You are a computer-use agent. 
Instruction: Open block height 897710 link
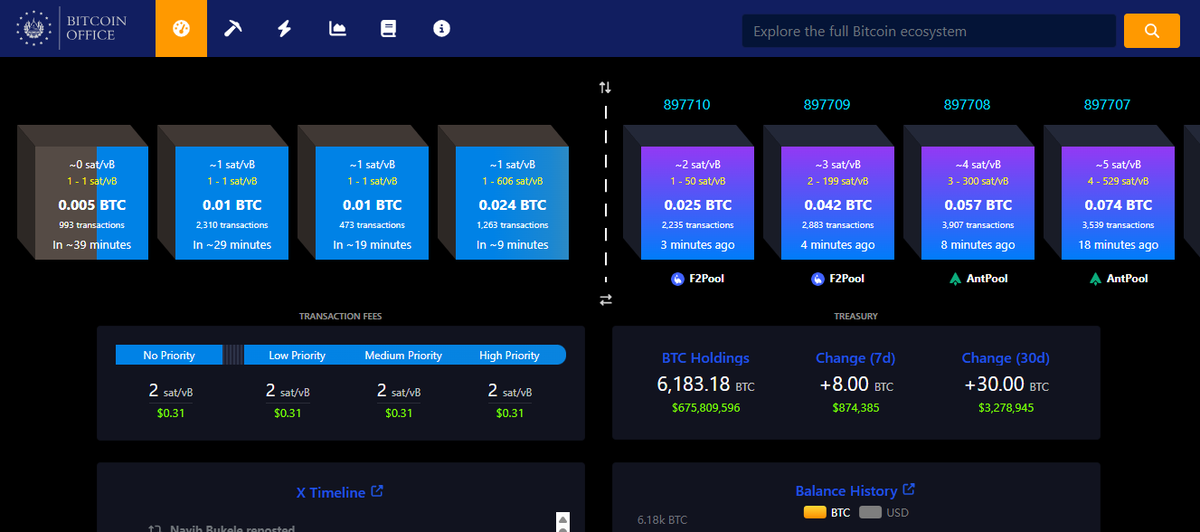(687, 104)
